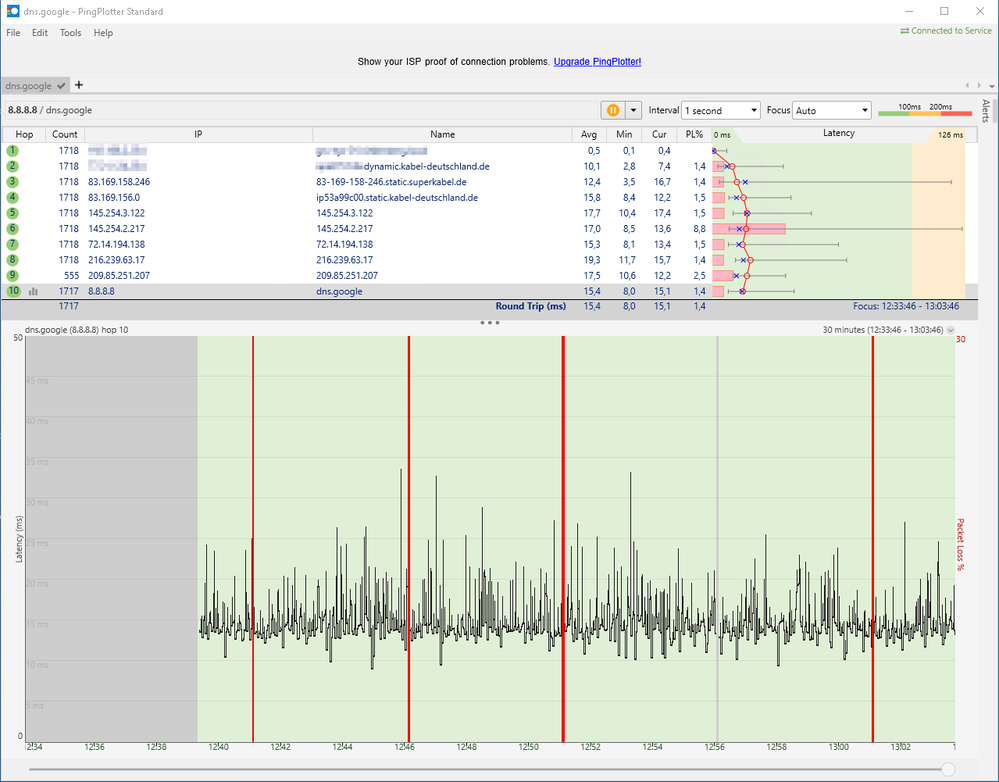Image resolution: width=999 pixels, height=782 pixels.
Task: Select hop 9's green number badge
Action: (11, 275)
